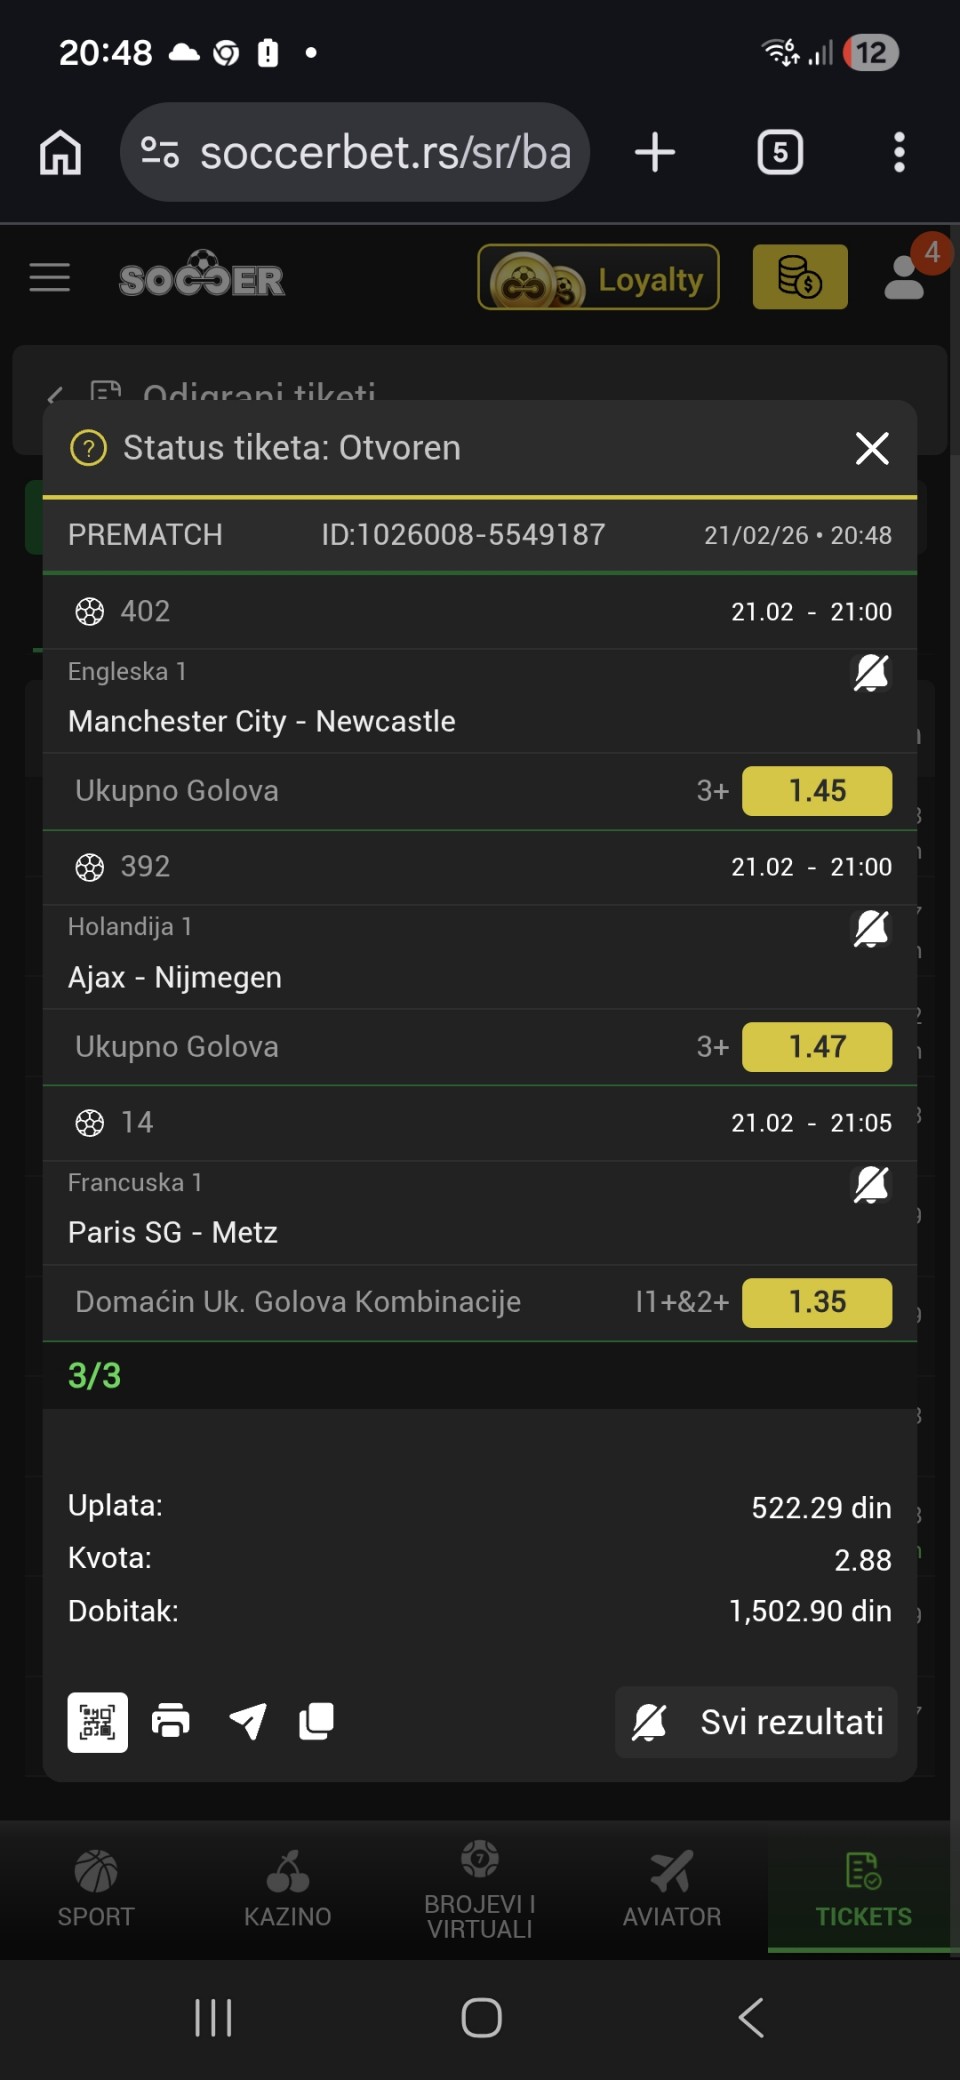
Task: Copy the ticket using duplicate icon
Action: coord(317,1721)
